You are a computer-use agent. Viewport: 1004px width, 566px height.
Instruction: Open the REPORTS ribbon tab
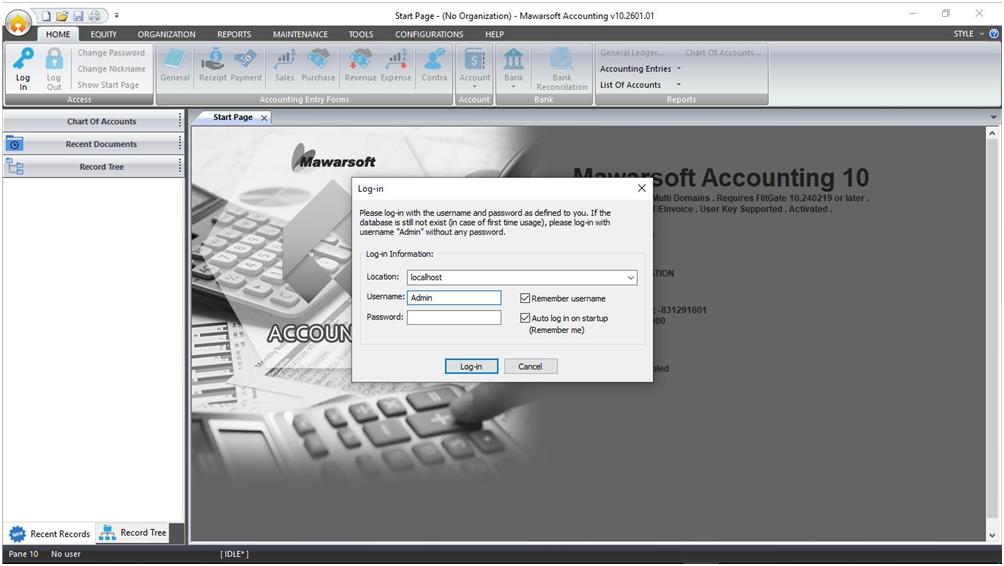234,34
